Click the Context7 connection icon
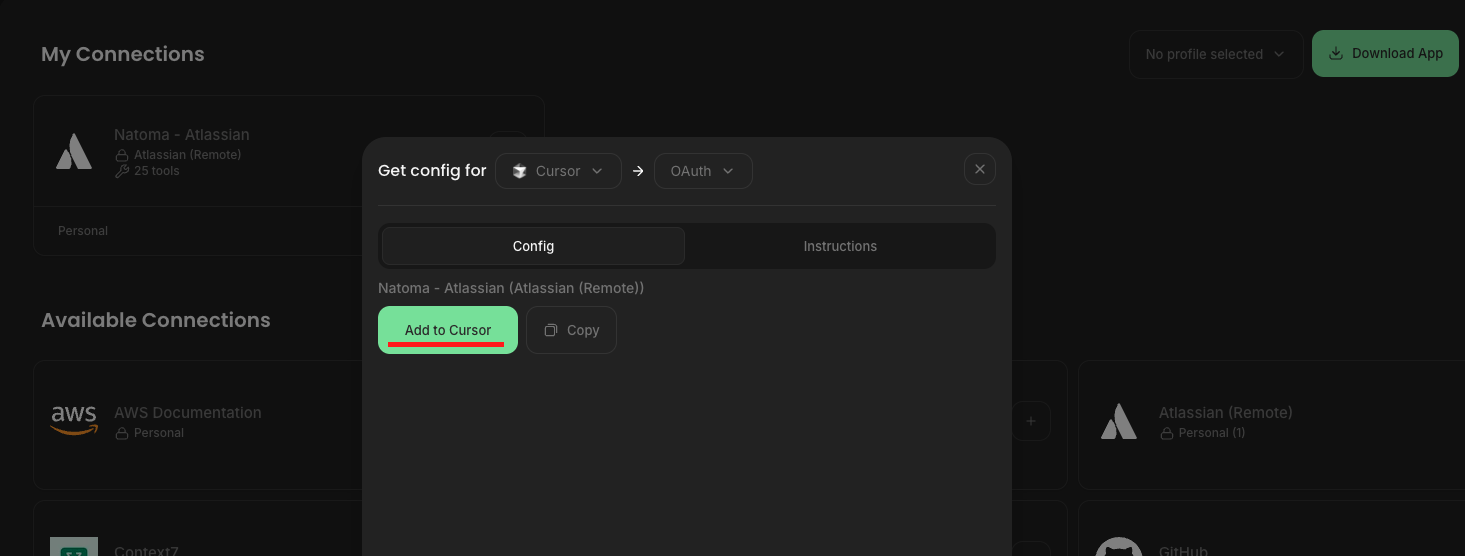1465x556 pixels. [74, 548]
